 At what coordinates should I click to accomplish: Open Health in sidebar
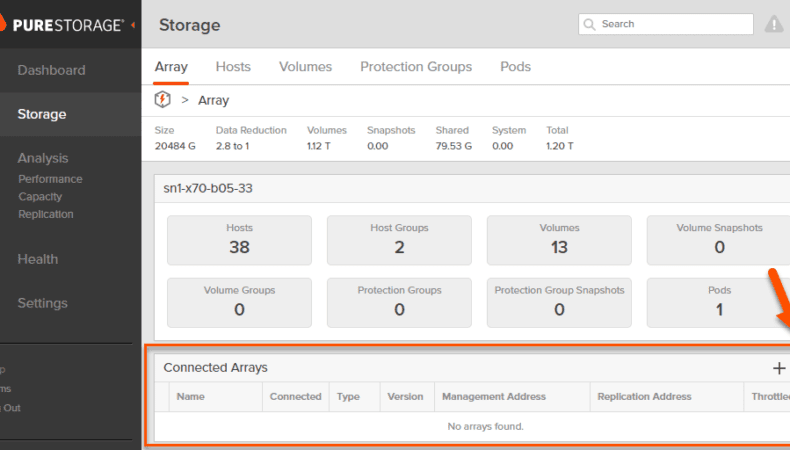coord(38,259)
